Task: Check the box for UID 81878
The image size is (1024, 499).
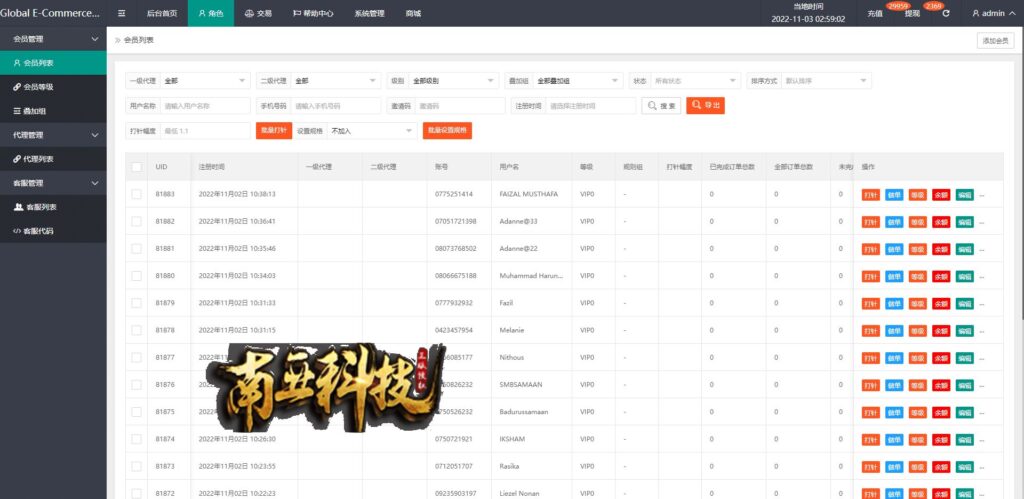Action: pos(136,330)
